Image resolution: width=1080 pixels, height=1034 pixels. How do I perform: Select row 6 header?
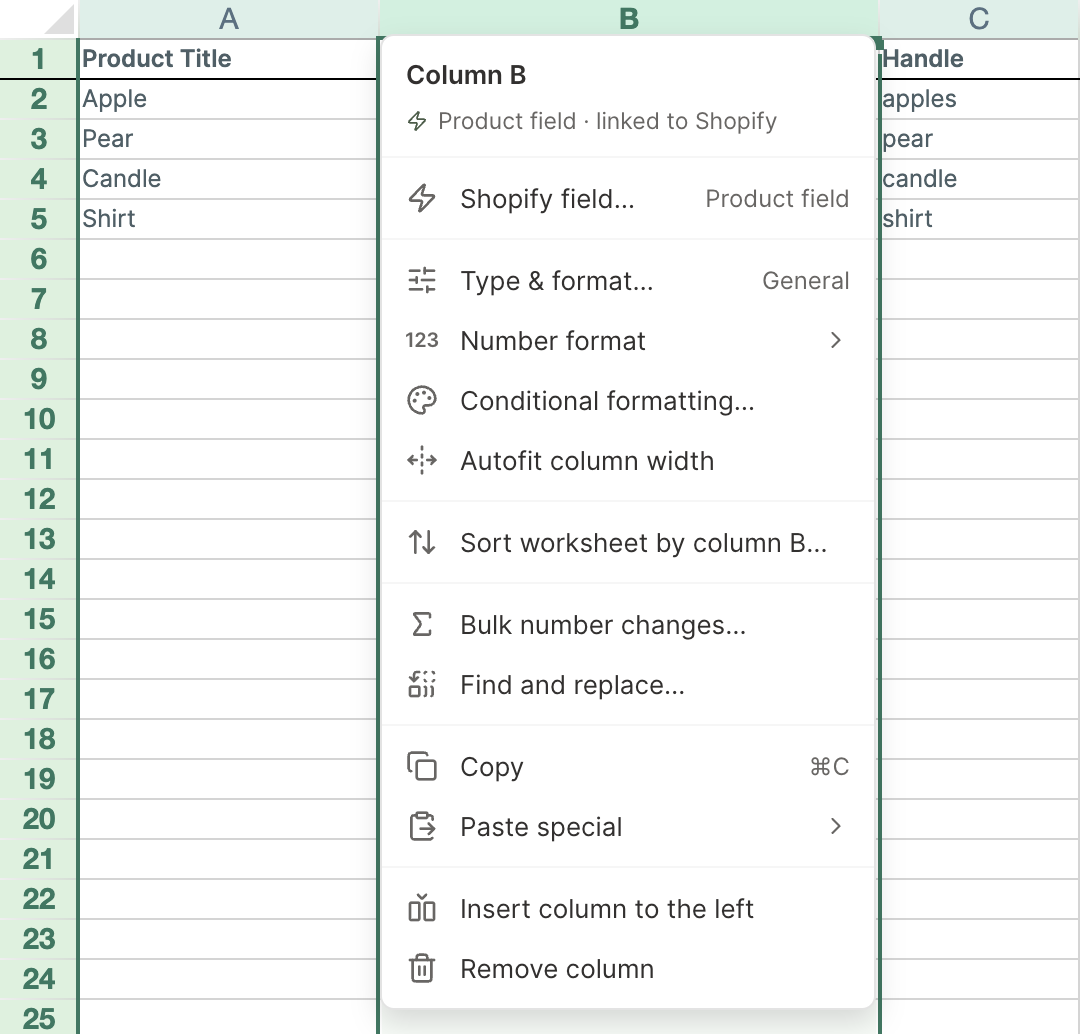click(x=39, y=259)
